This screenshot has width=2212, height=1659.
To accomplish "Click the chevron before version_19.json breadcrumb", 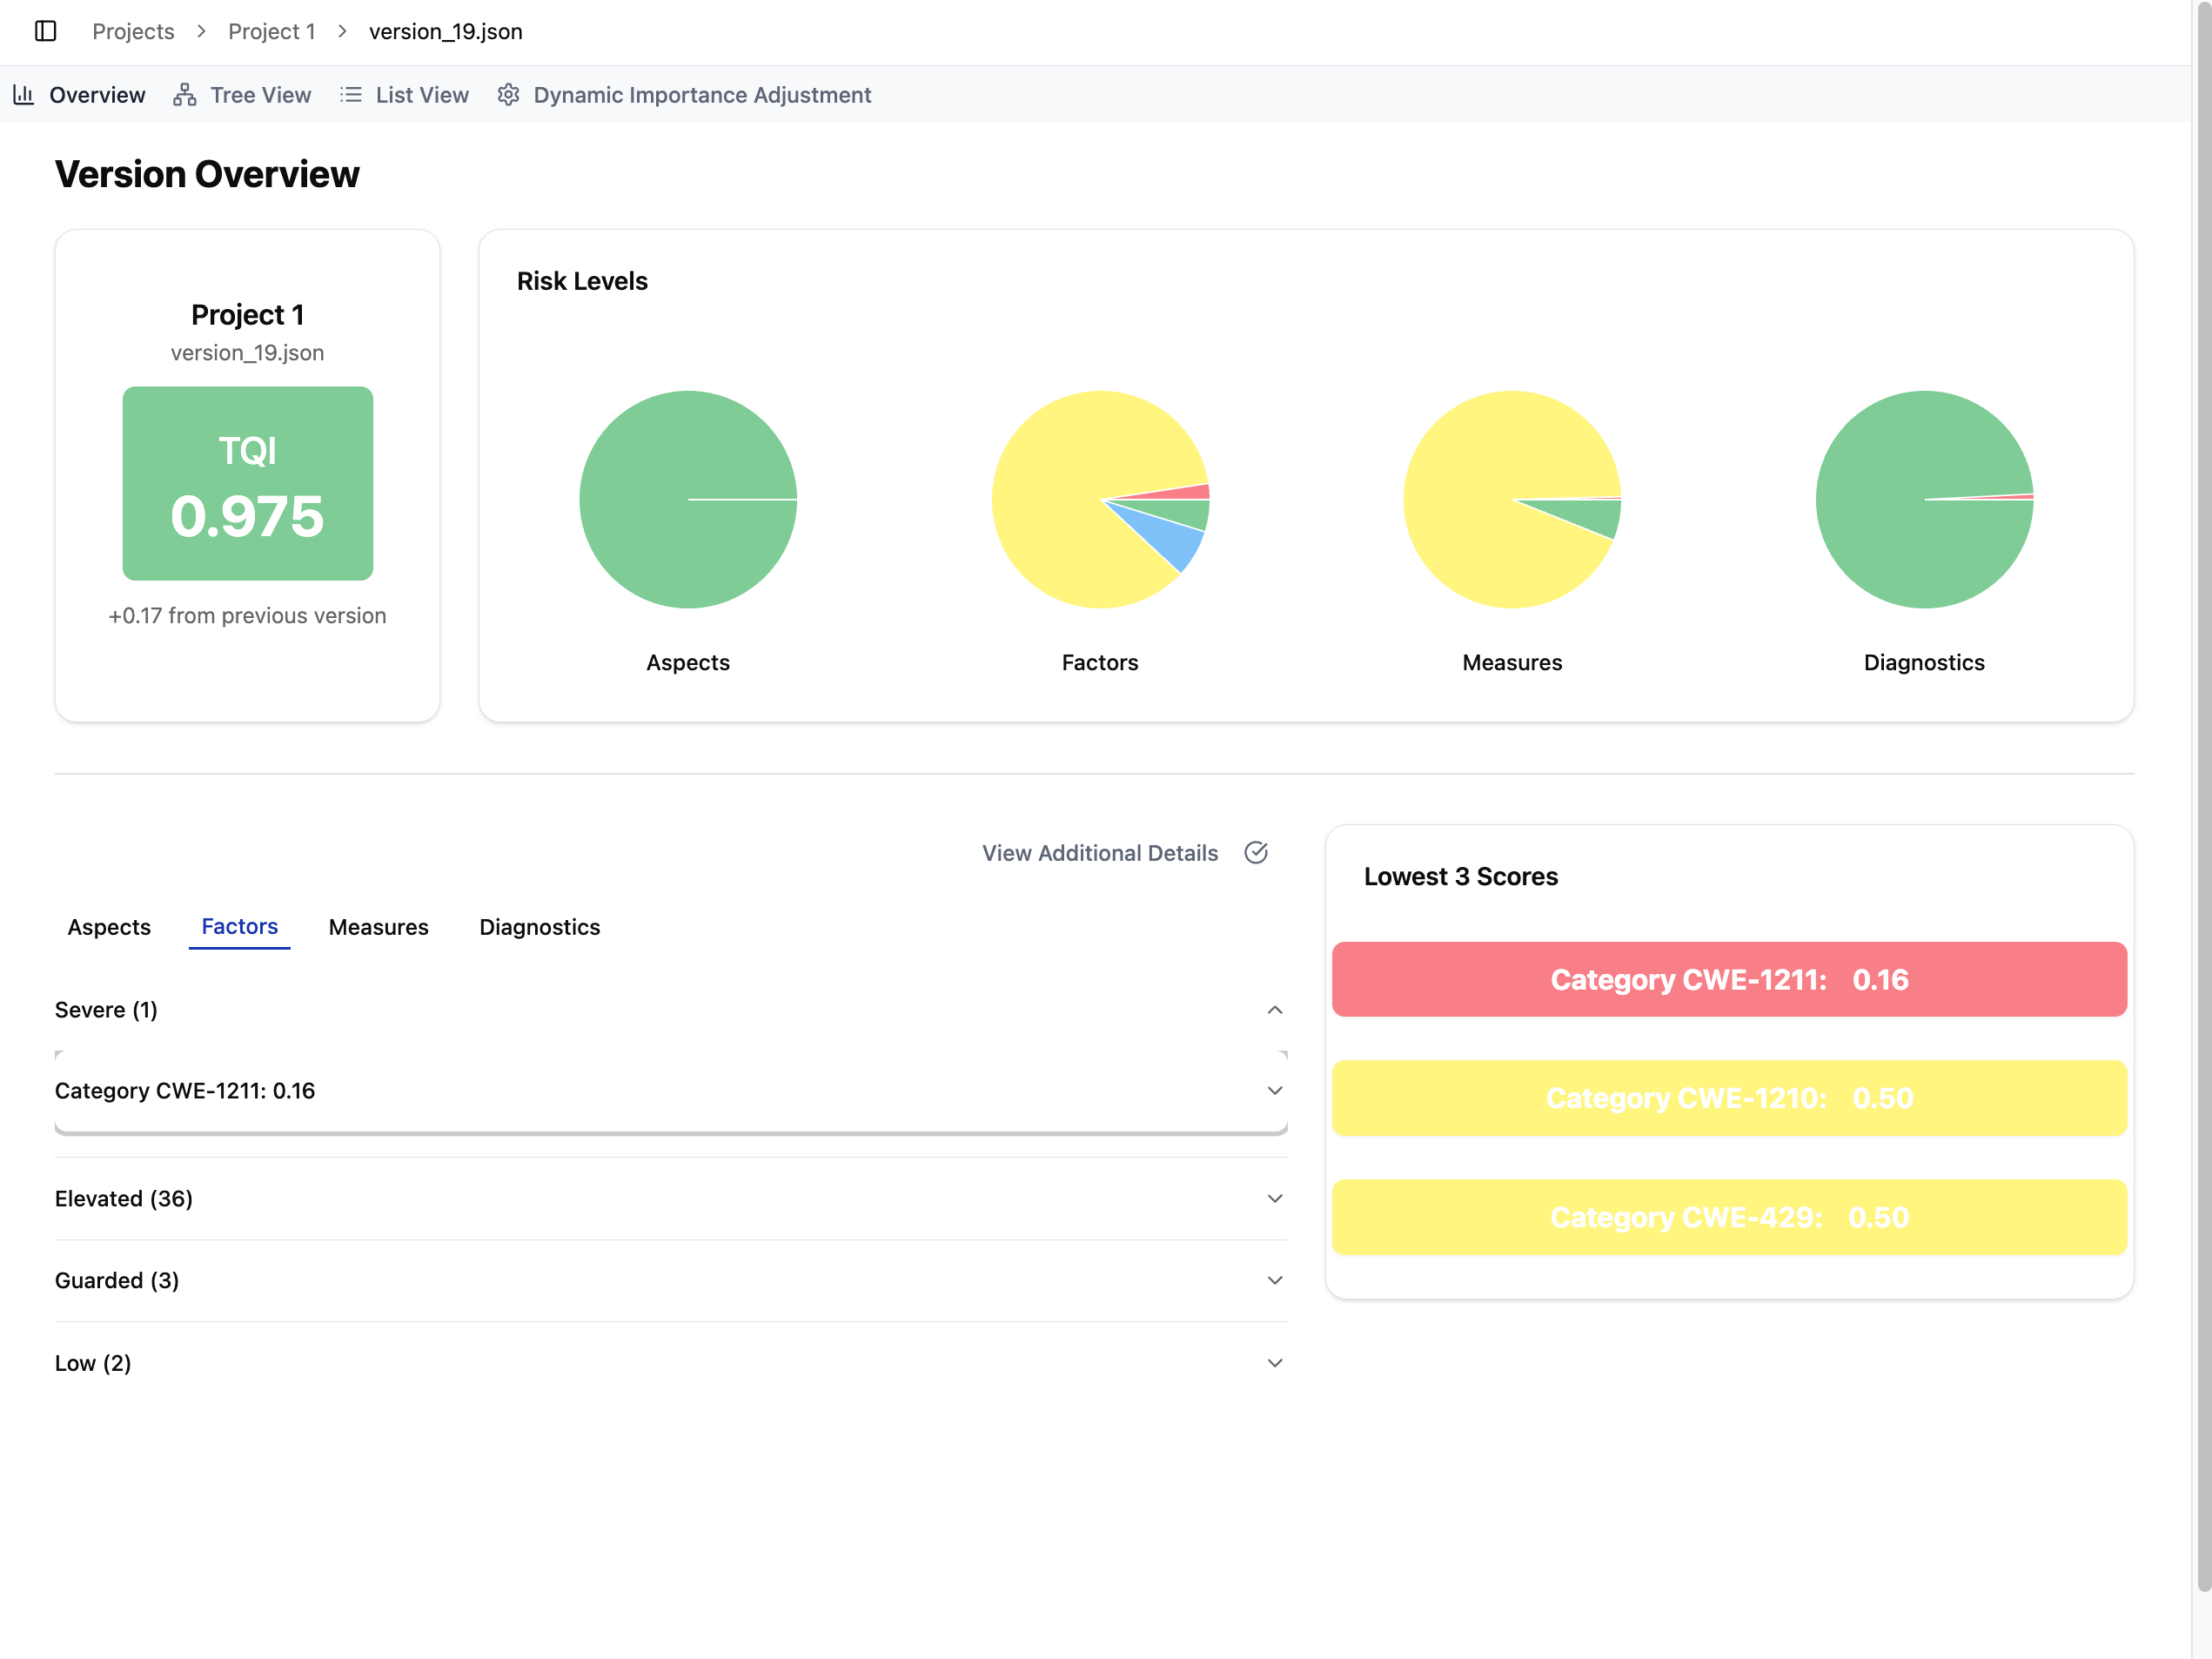I will point(341,31).
